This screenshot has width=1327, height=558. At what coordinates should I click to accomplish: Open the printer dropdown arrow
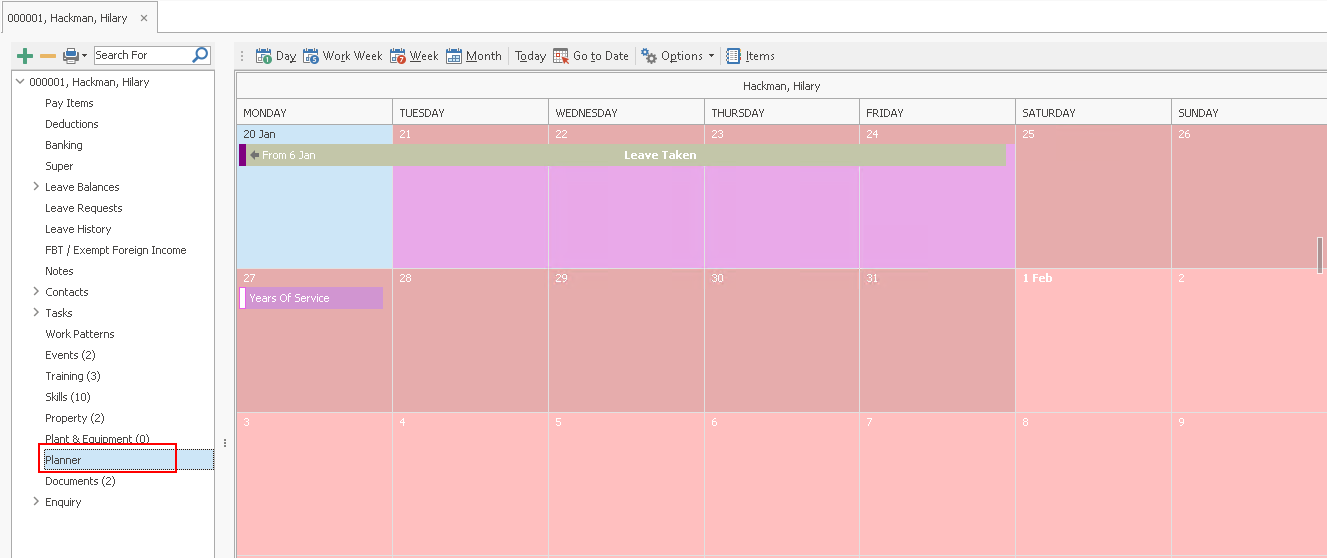click(85, 56)
